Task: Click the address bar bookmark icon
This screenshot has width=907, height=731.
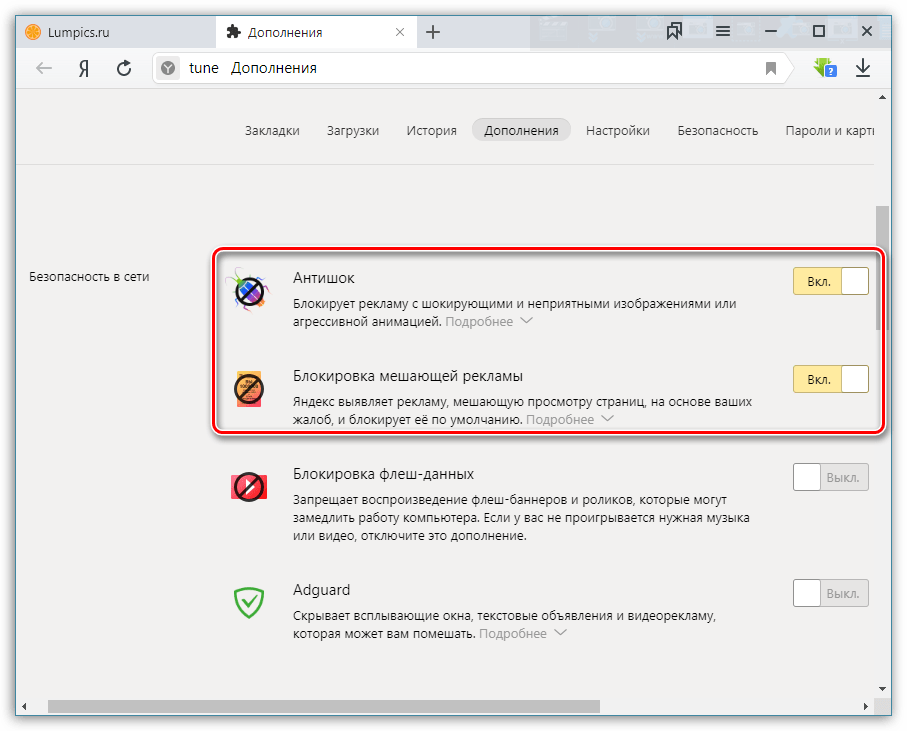Action: [771, 68]
